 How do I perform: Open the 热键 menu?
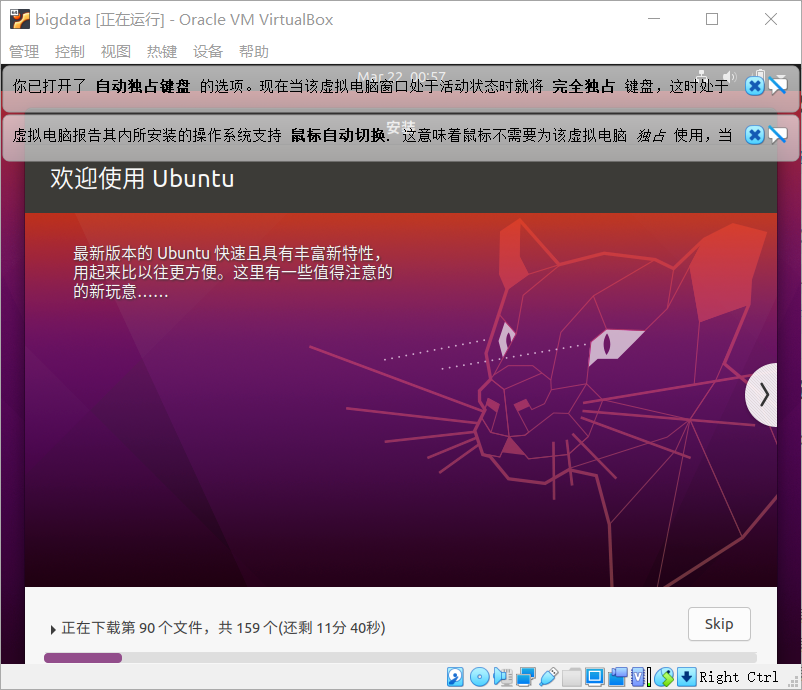click(x=162, y=52)
